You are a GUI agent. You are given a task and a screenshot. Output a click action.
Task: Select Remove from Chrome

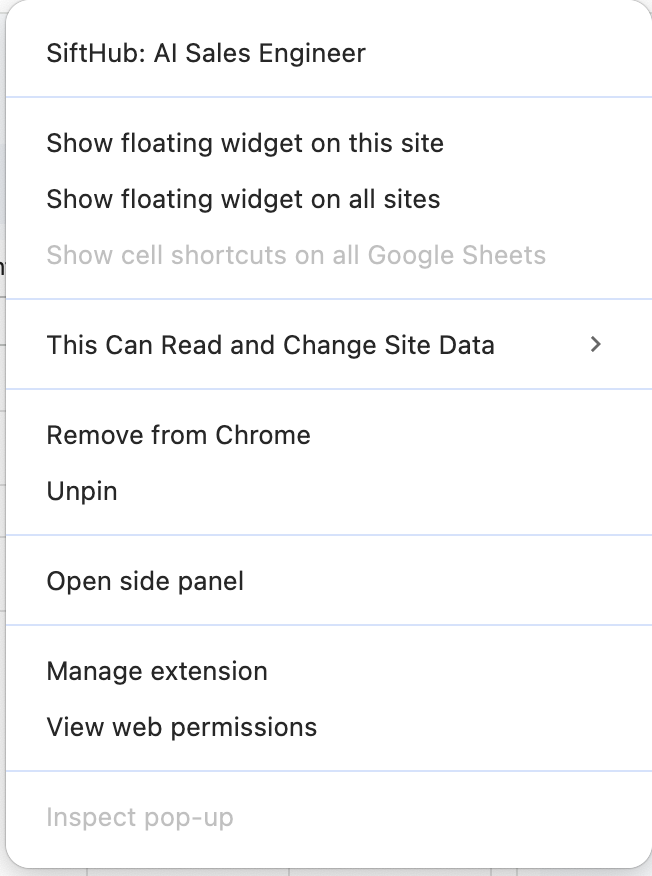[178, 435]
